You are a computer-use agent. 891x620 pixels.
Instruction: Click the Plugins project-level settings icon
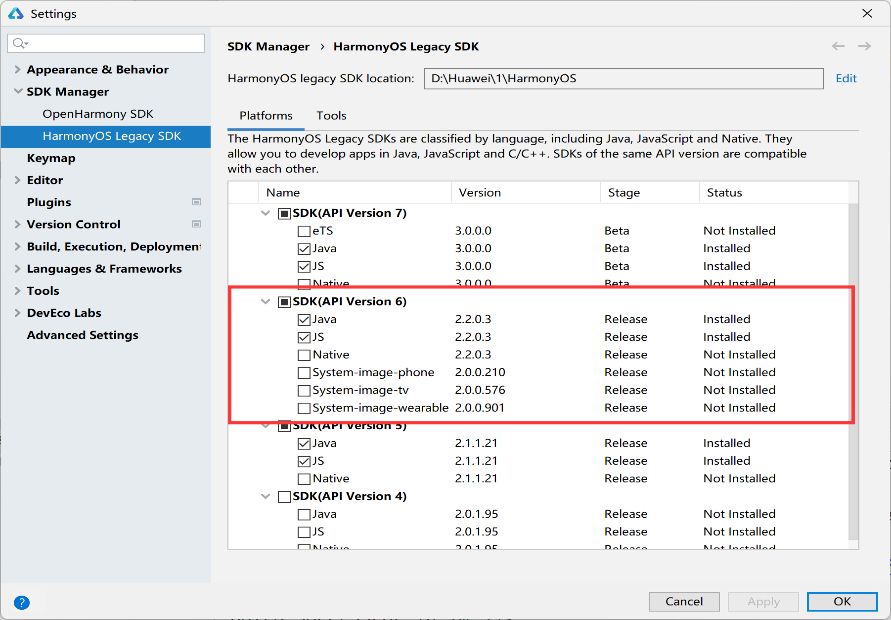pyautogui.click(x=196, y=202)
